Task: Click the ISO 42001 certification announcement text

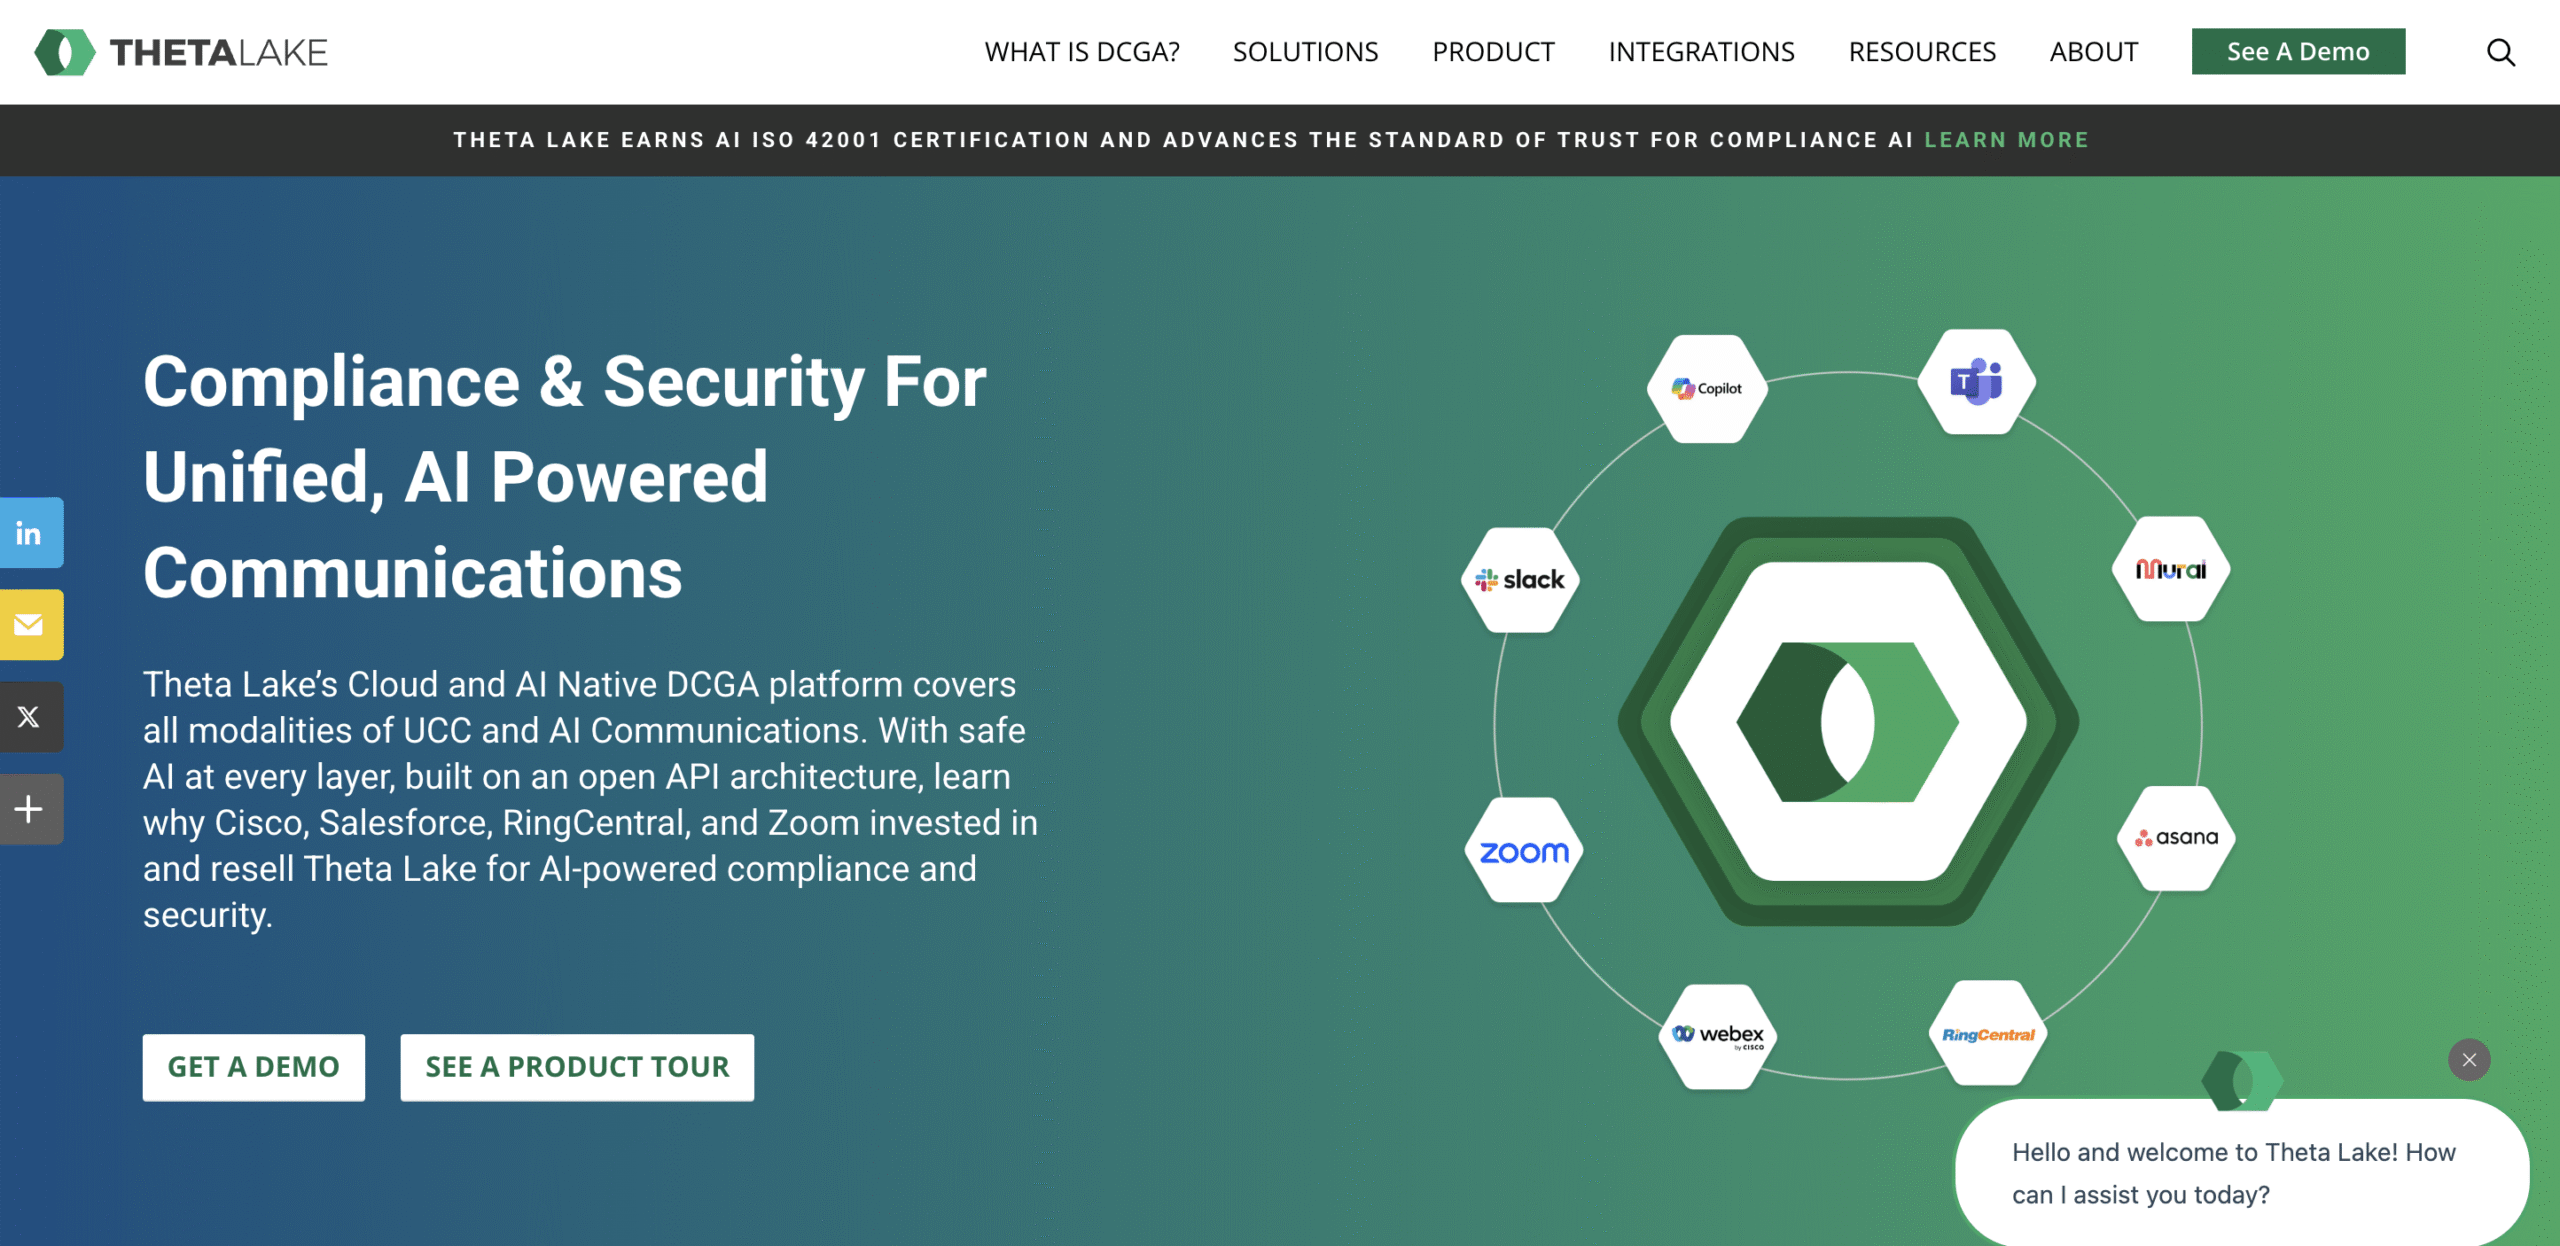Action: (1184, 140)
